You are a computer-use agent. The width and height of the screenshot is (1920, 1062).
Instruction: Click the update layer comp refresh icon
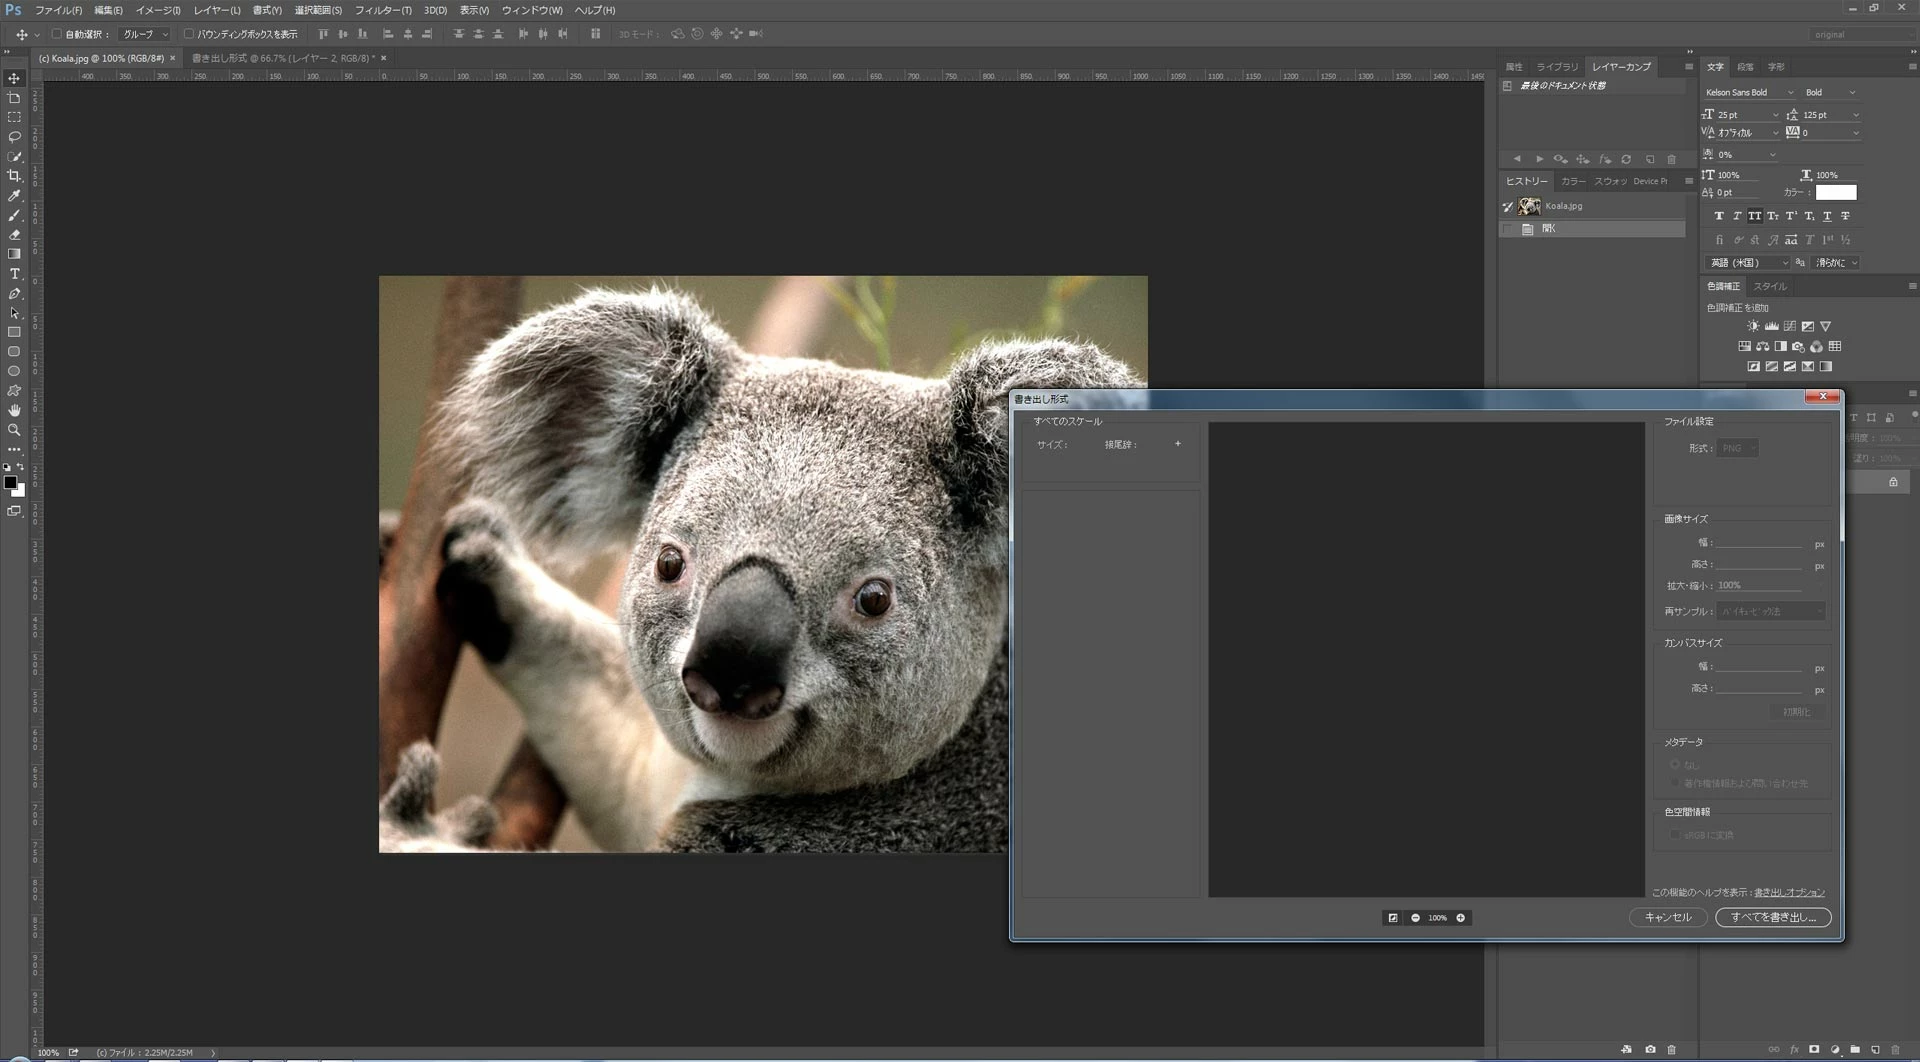point(1626,159)
